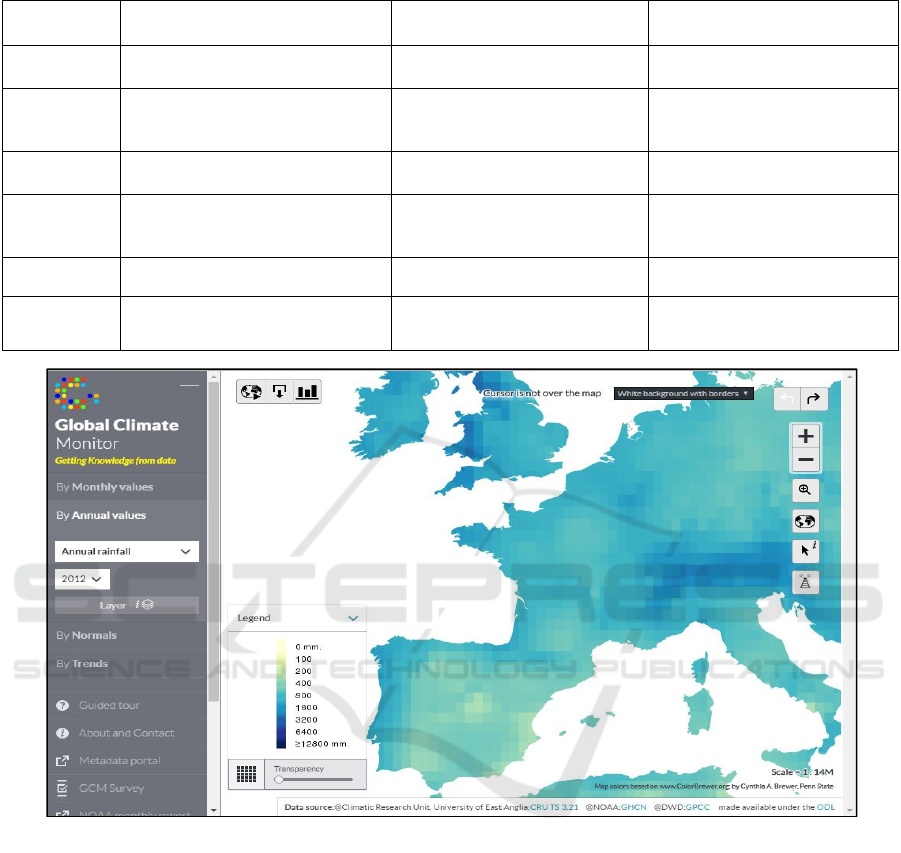Open White background with borders dropdown

(x=683, y=394)
